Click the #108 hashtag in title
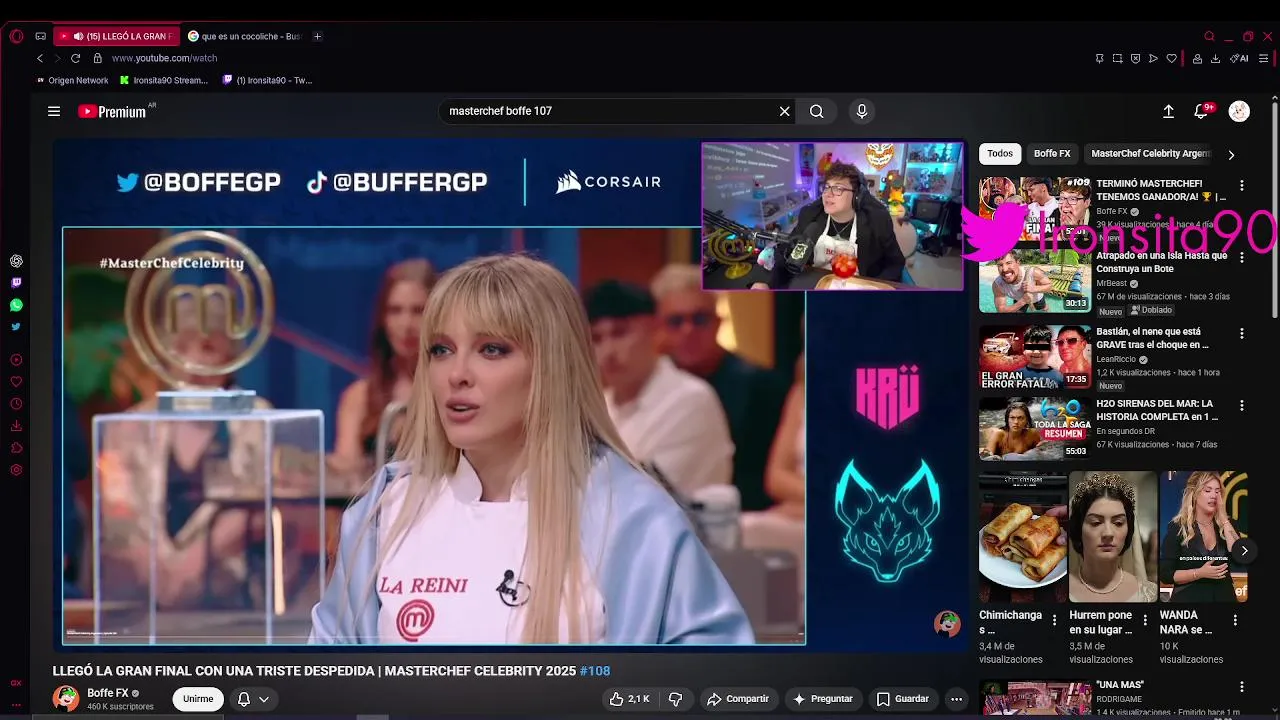The width and height of the screenshot is (1280, 720). coord(595,671)
